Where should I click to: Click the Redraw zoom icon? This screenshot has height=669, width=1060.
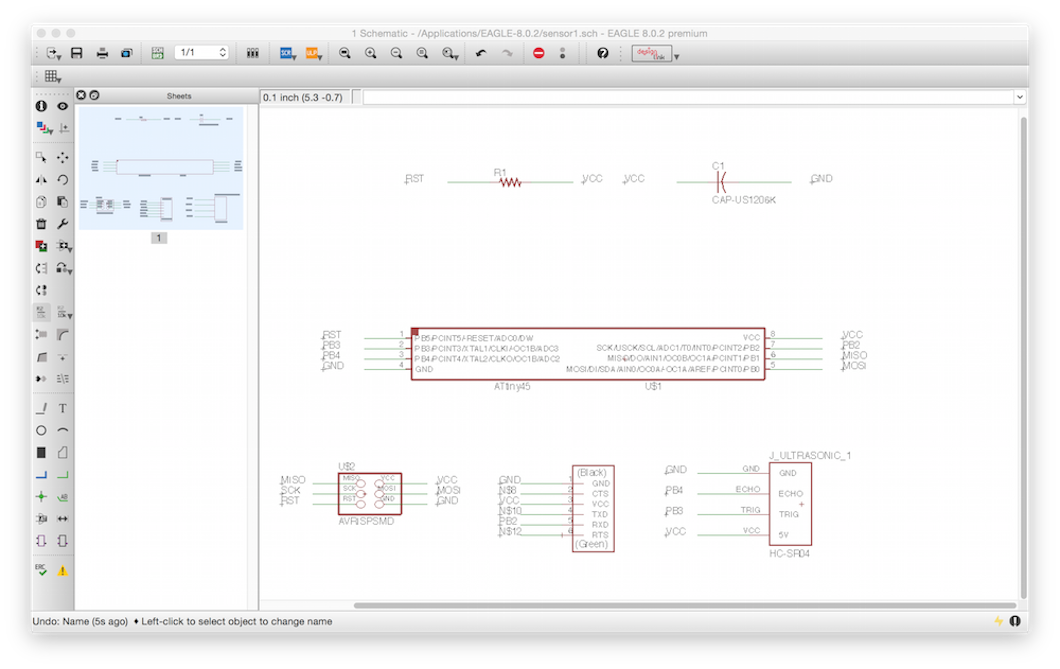423,53
